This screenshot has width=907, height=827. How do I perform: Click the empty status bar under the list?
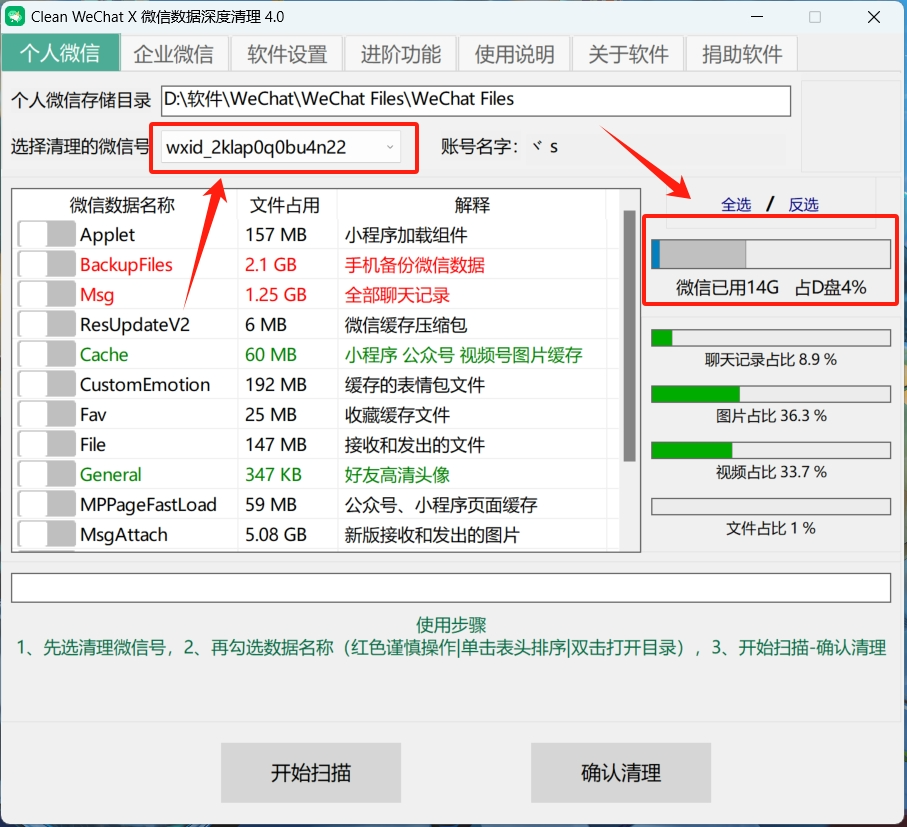point(451,588)
